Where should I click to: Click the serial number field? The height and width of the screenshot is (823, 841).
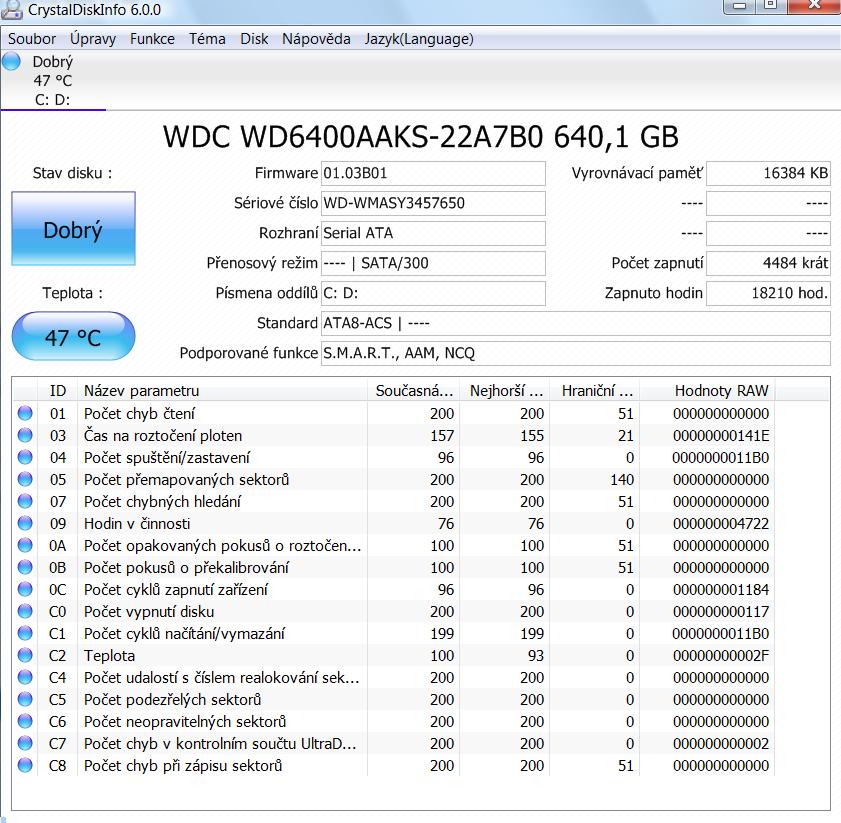432,203
